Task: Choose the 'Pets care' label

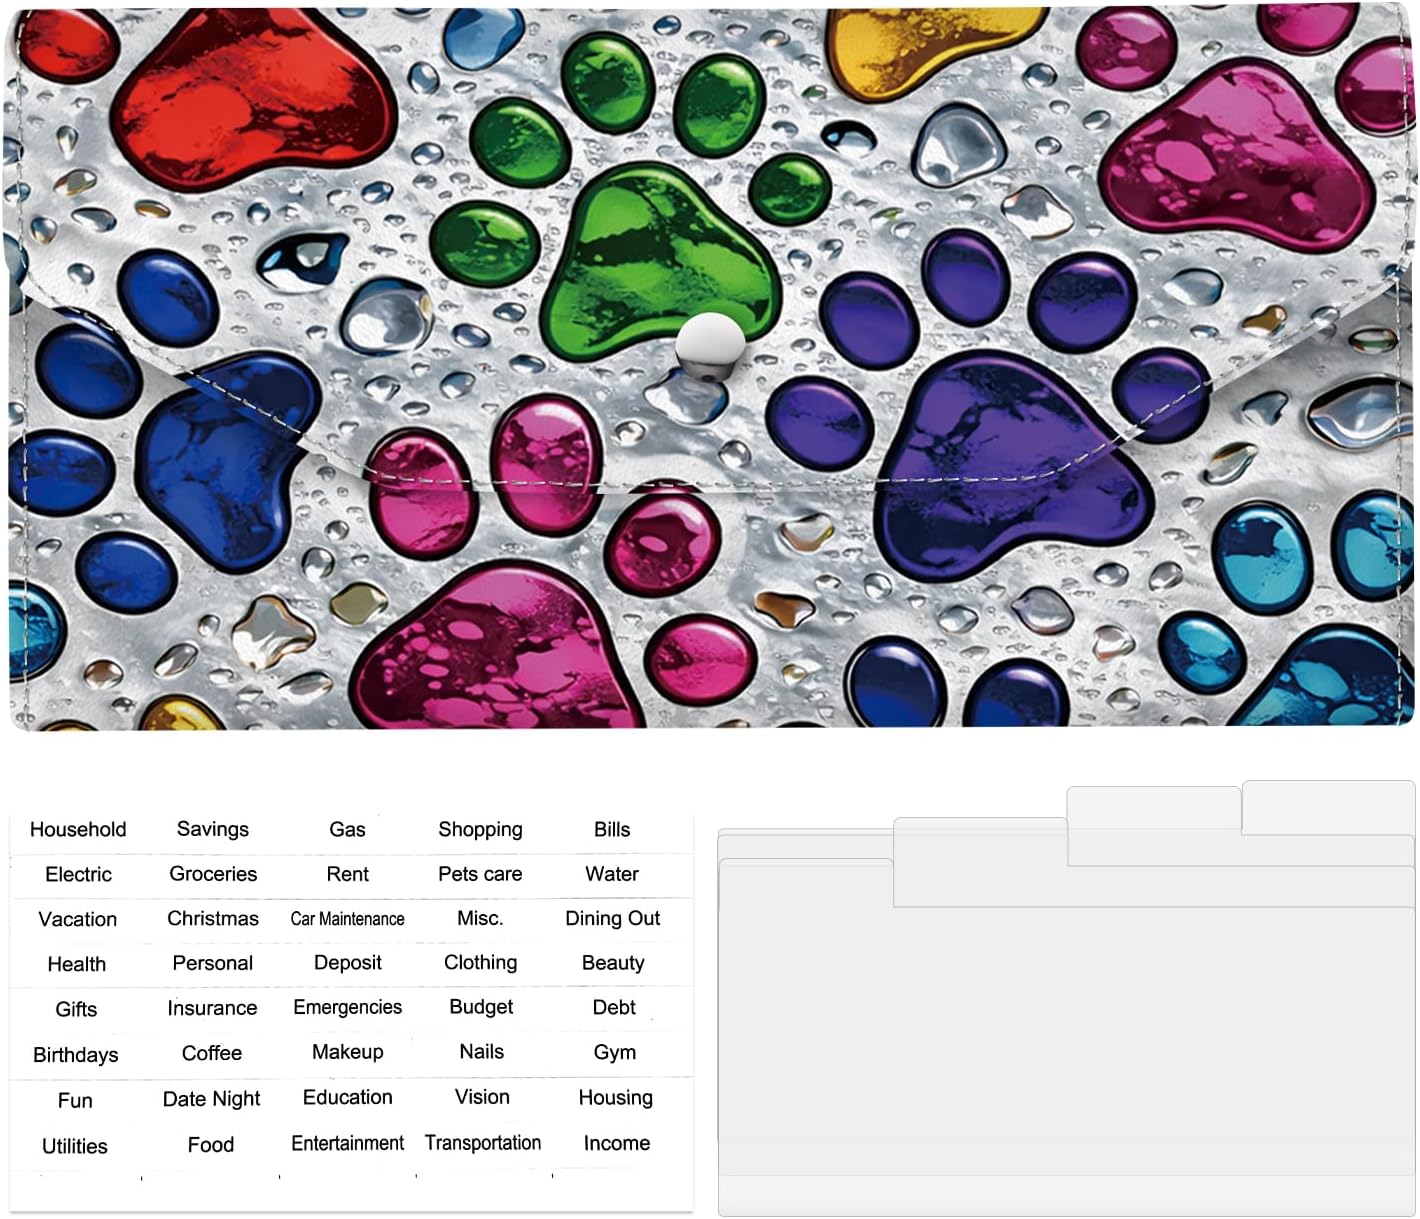Action: coord(480,874)
